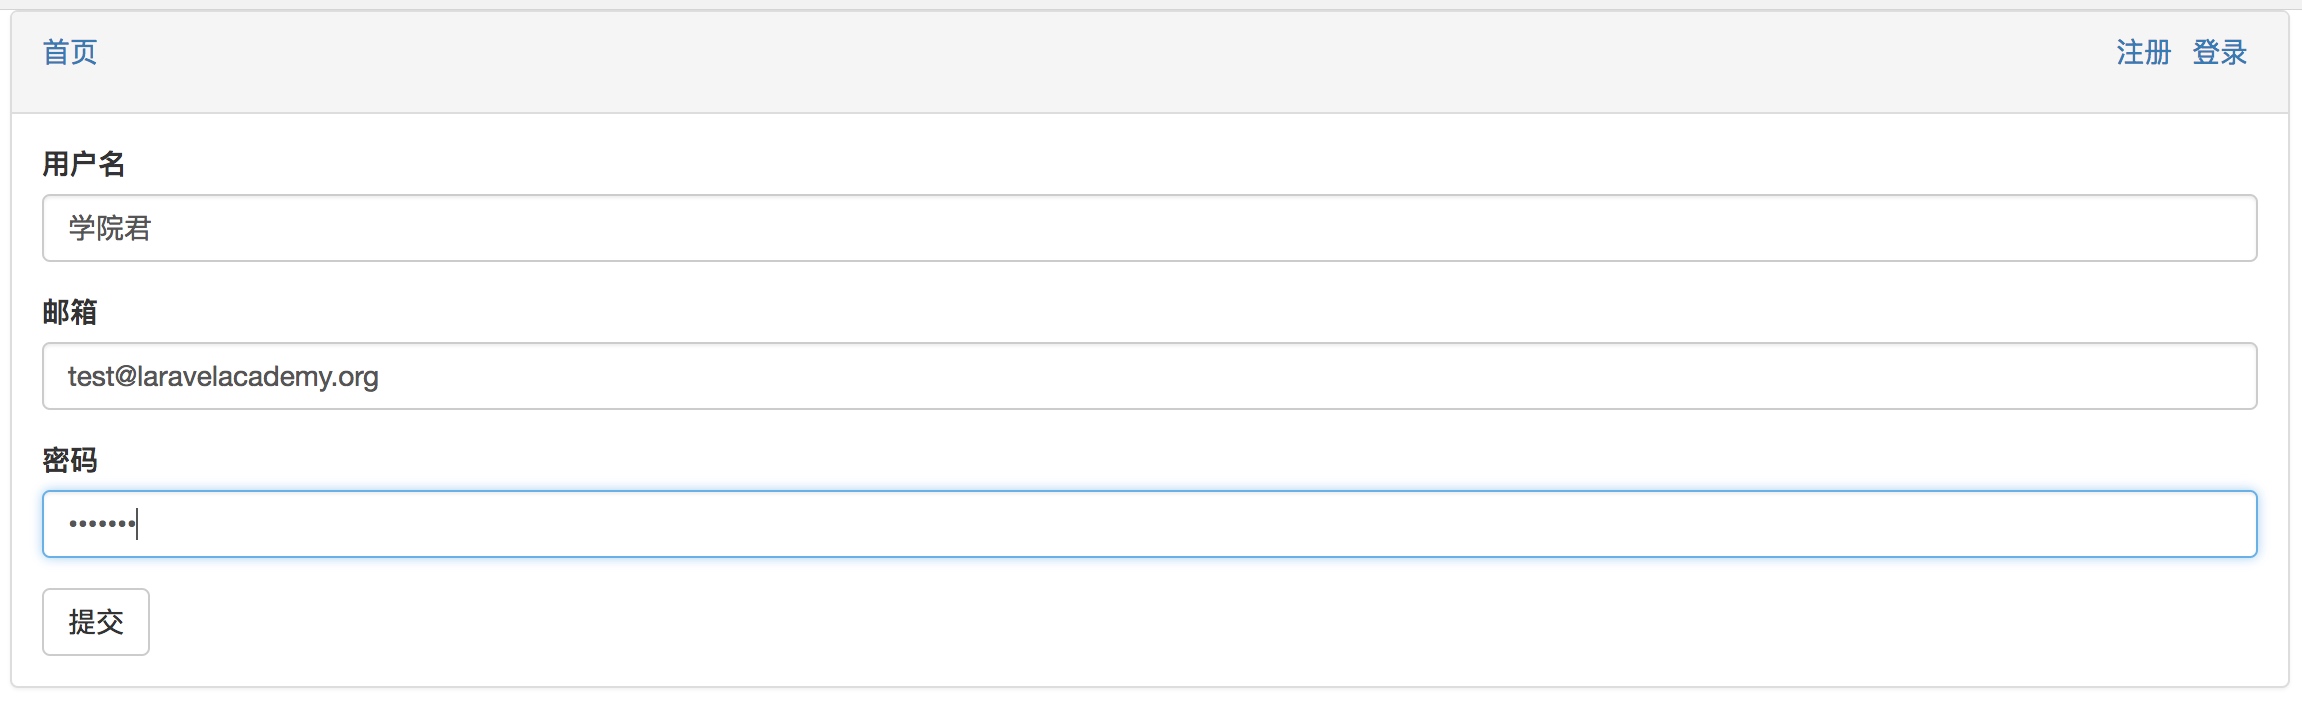
Task: Click navbar area between 首页 and 注册
Action: 1100,52
